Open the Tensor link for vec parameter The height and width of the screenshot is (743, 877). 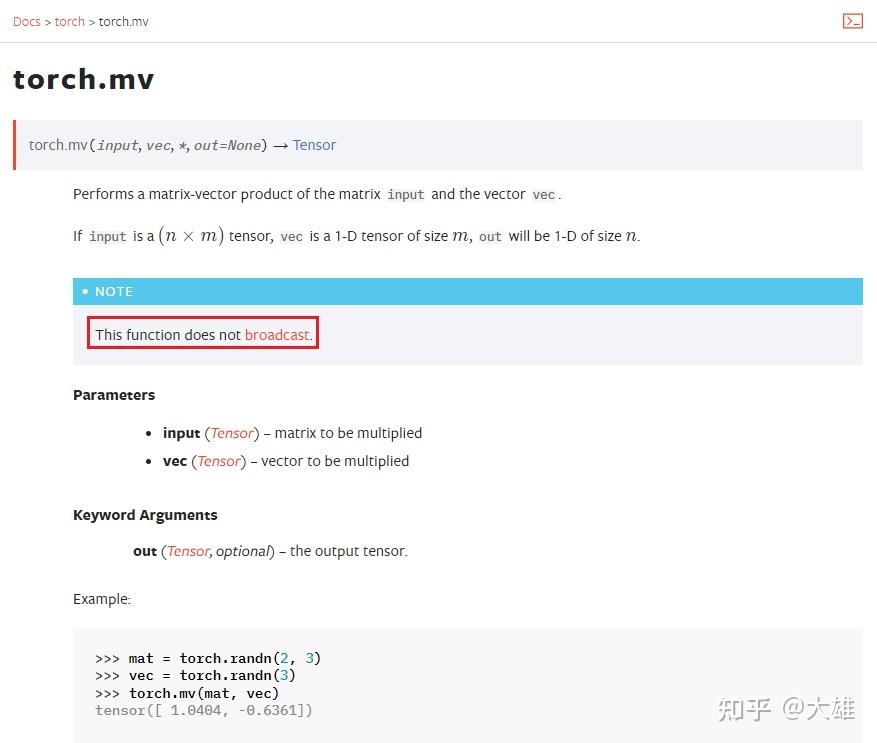tap(218, 461)
